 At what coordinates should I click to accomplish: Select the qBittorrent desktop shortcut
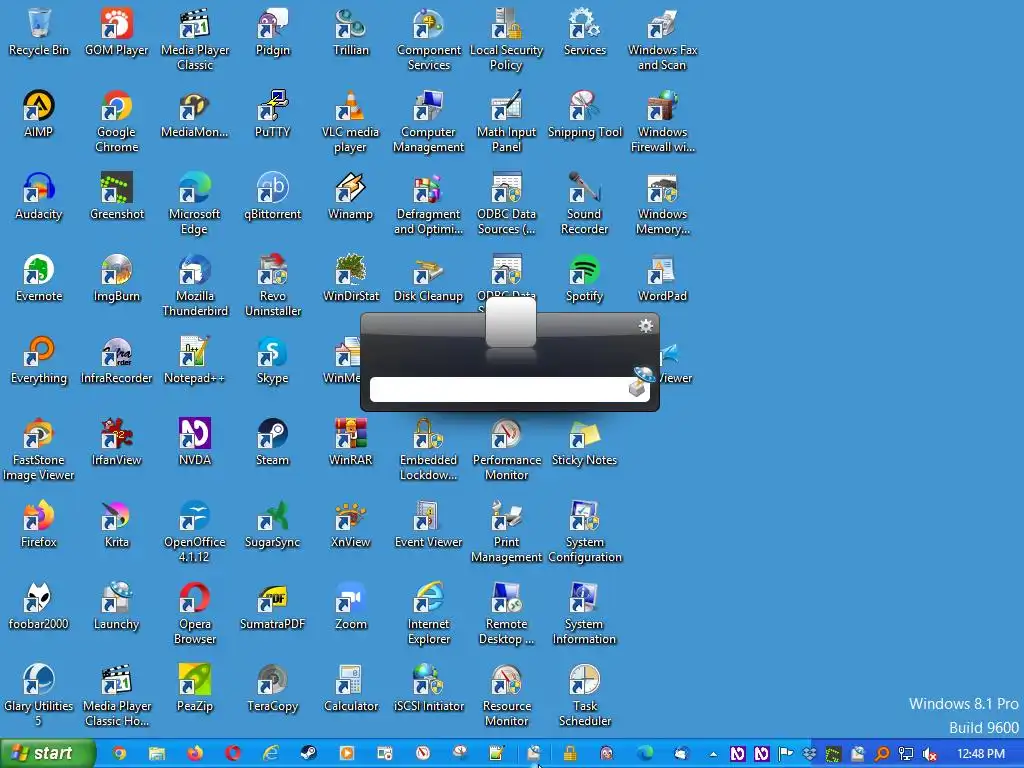272,196
